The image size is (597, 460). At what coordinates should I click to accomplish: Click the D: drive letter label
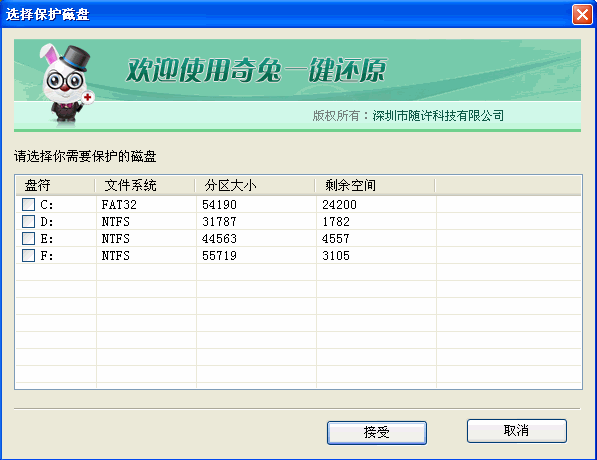tap(46, 222)
